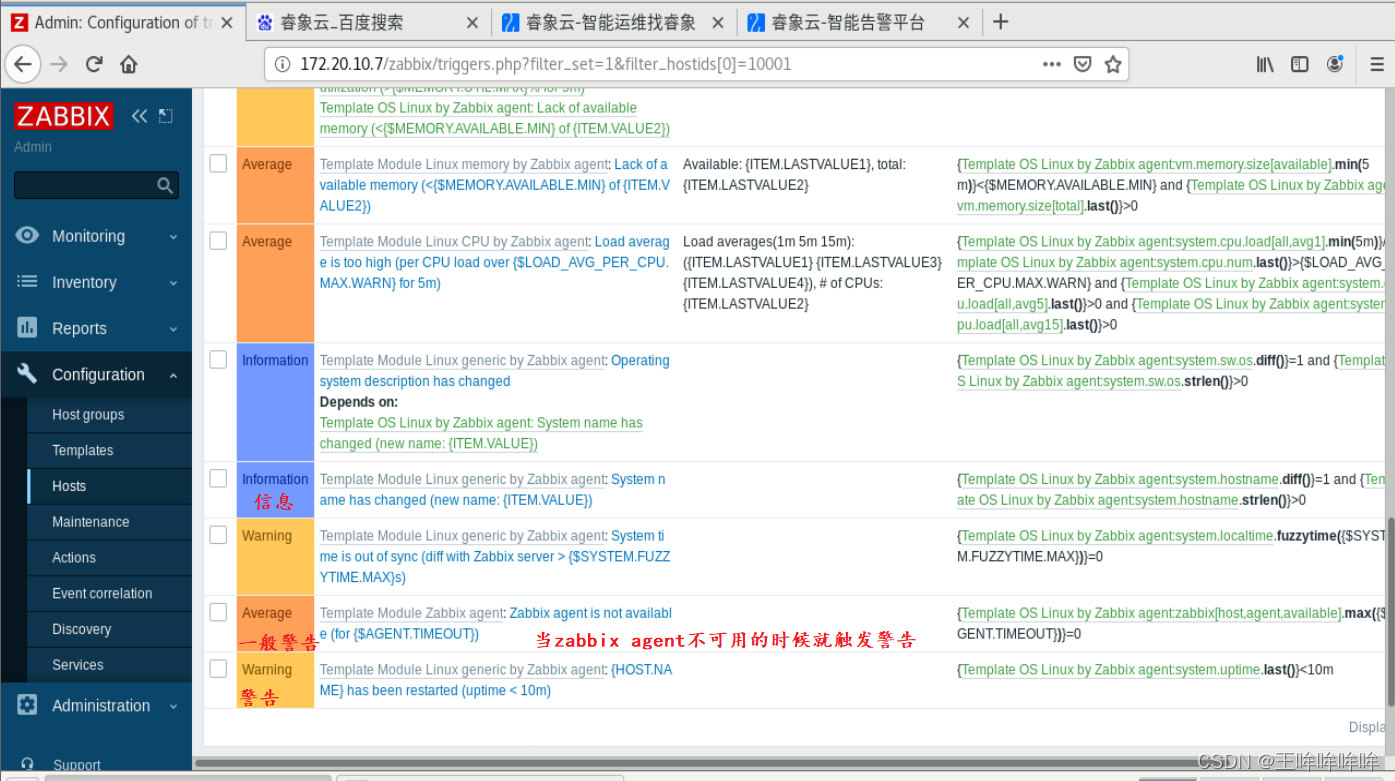Expand the Monitoring menu chevron

point(173,237)
